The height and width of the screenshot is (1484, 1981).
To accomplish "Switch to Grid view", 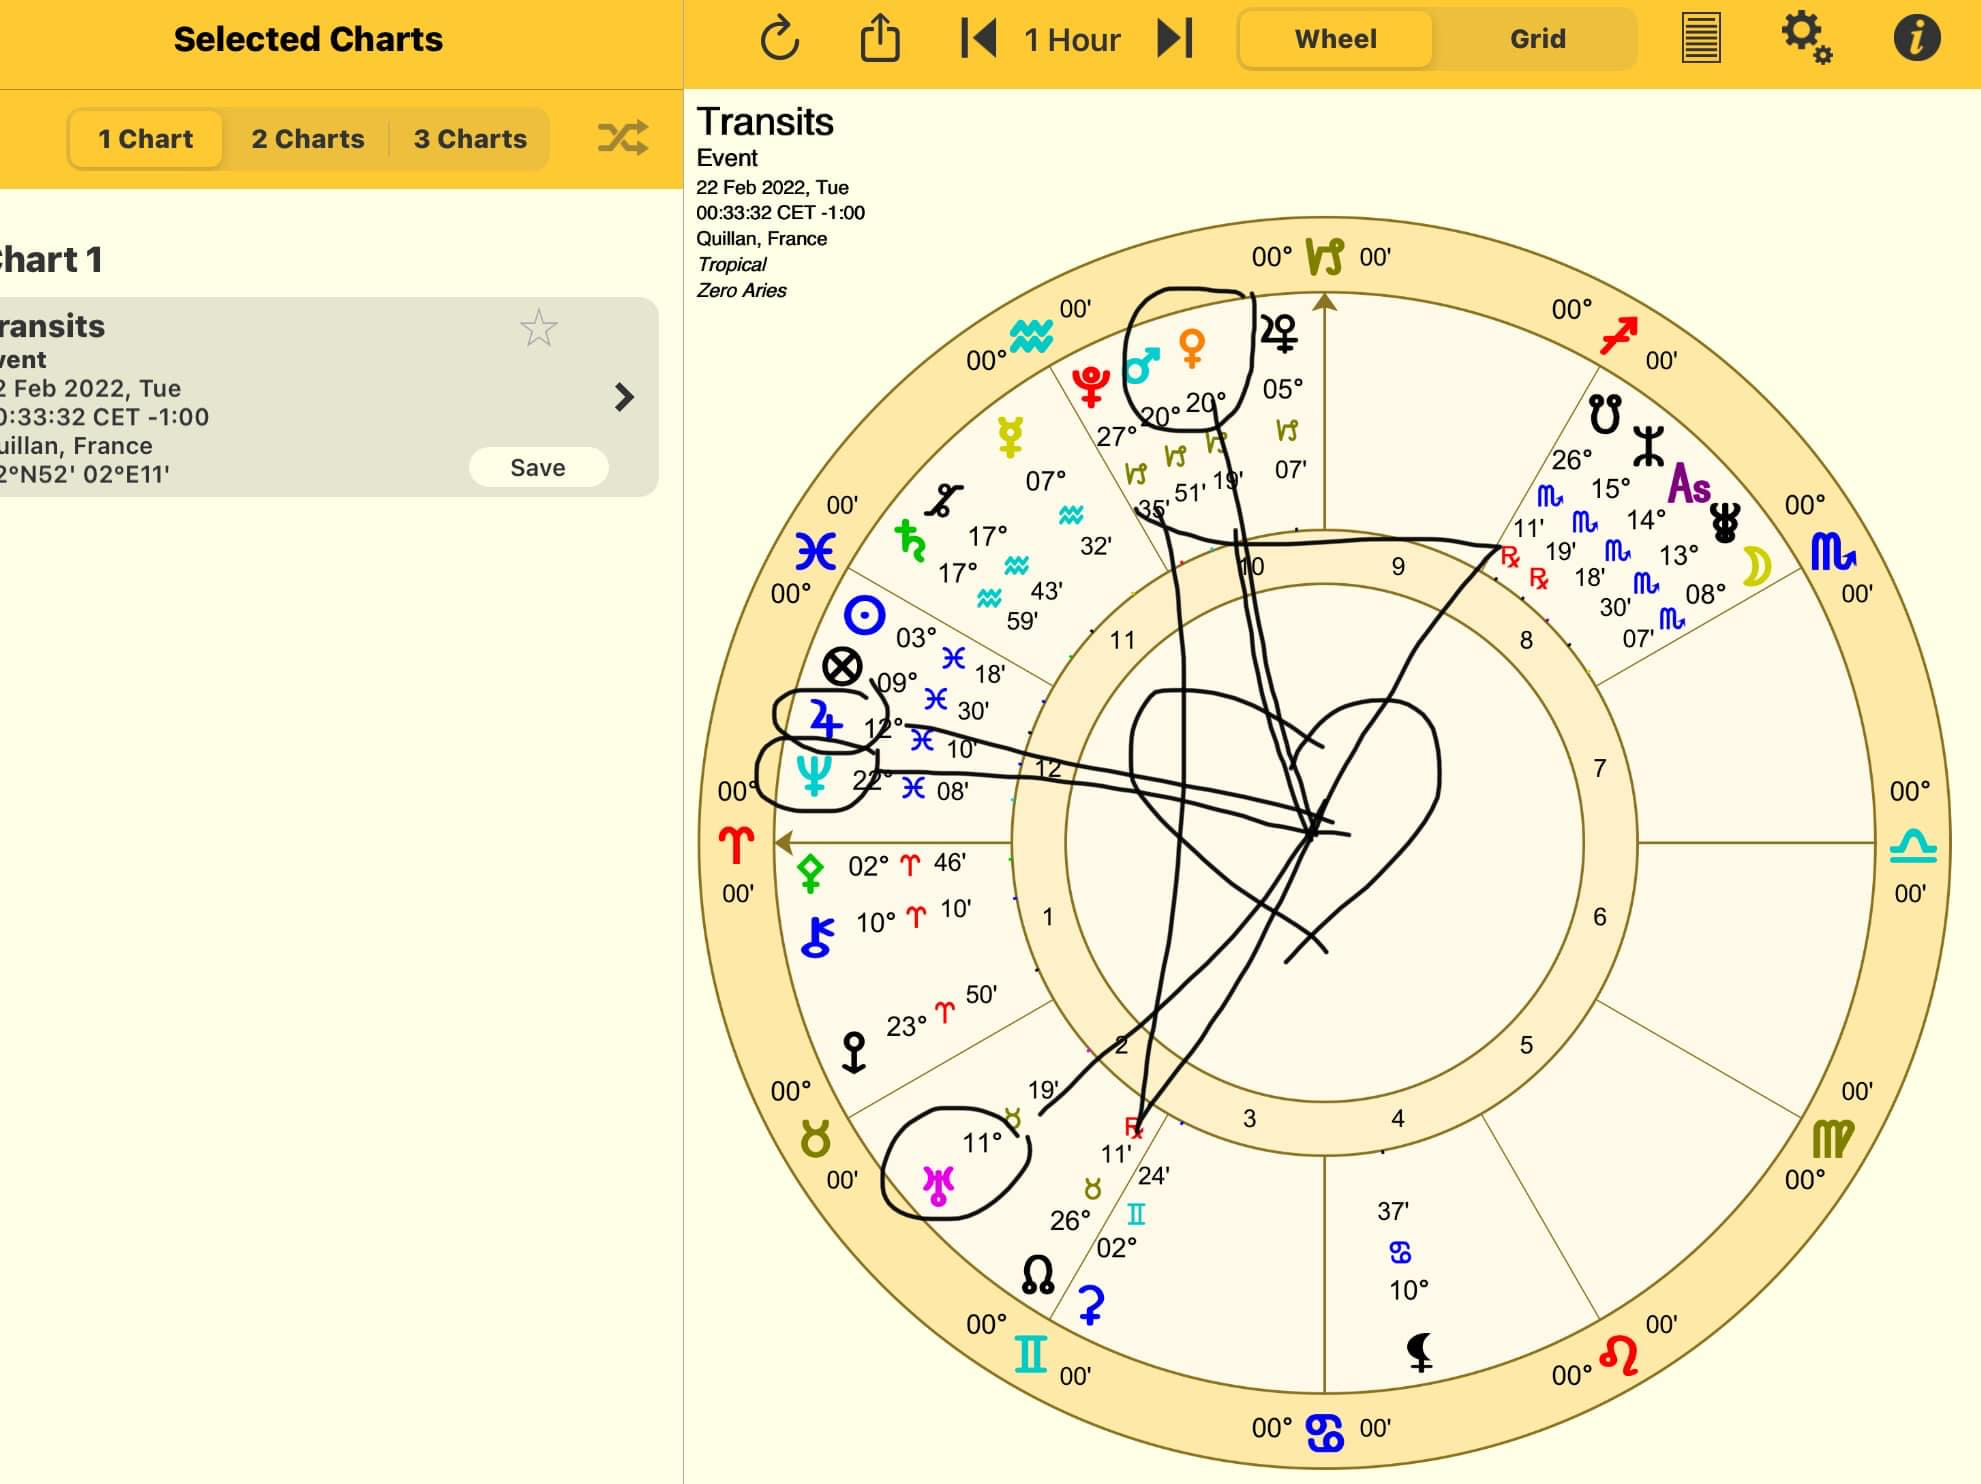I will pos(1537,39).
